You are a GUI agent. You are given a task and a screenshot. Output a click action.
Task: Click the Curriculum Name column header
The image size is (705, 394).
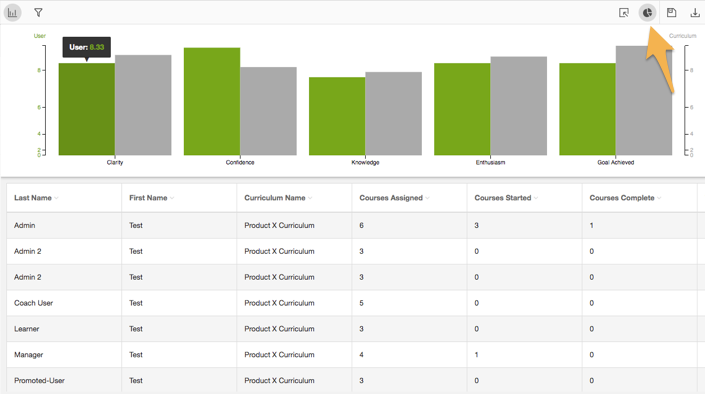(x=275, y=198)
